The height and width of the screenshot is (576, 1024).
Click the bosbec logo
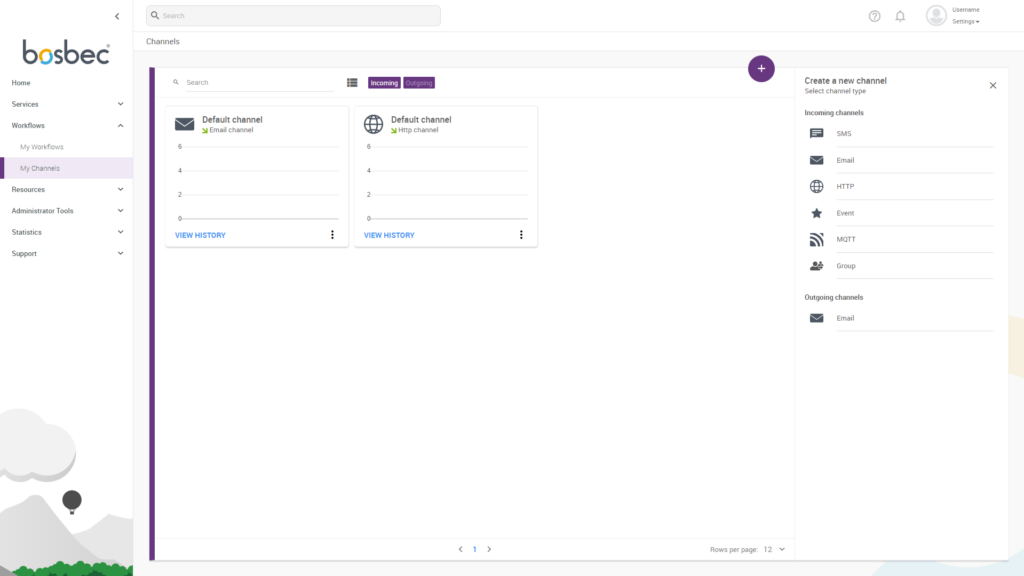pos(66,52)
